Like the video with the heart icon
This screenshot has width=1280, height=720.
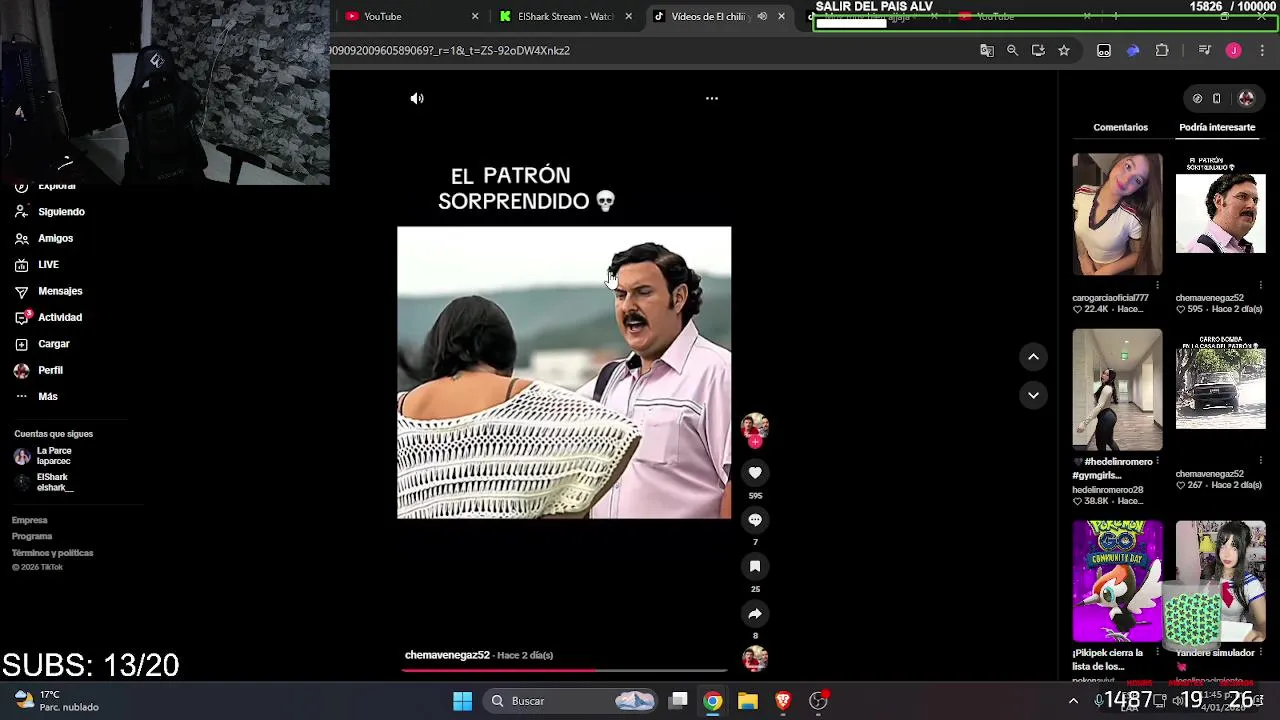click(755, 473)
